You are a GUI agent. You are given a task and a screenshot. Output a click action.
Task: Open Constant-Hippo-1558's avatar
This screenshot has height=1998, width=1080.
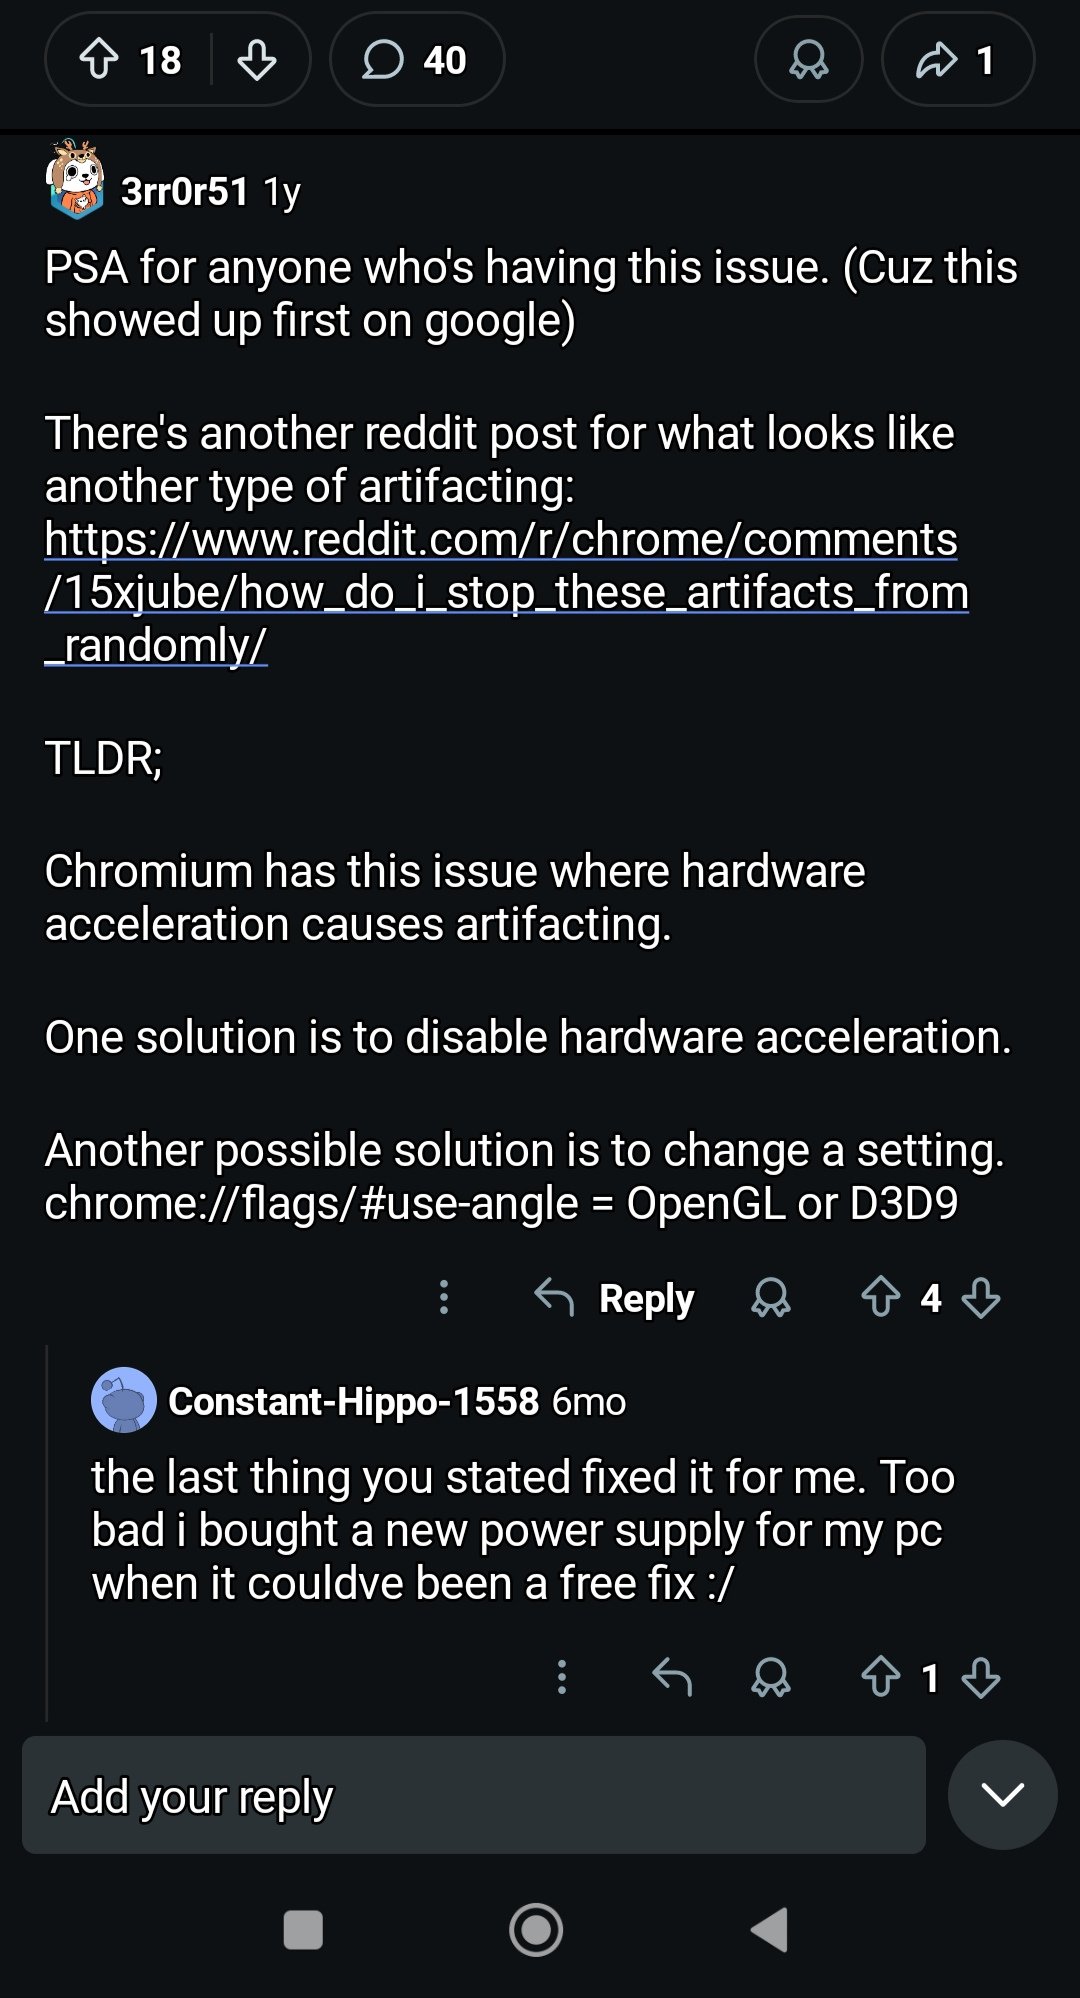(x=123, y=1400)
